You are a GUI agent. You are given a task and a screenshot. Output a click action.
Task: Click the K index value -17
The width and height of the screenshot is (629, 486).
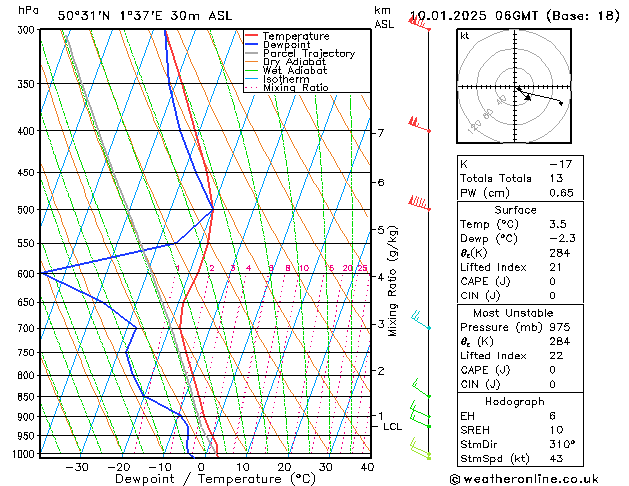point(560,164)
